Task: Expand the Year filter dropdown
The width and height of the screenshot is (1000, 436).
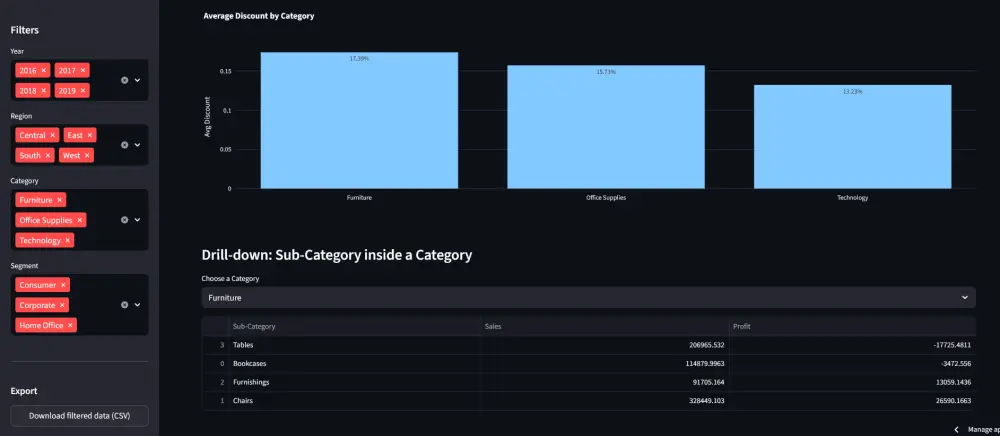Action: pos(137,80)
